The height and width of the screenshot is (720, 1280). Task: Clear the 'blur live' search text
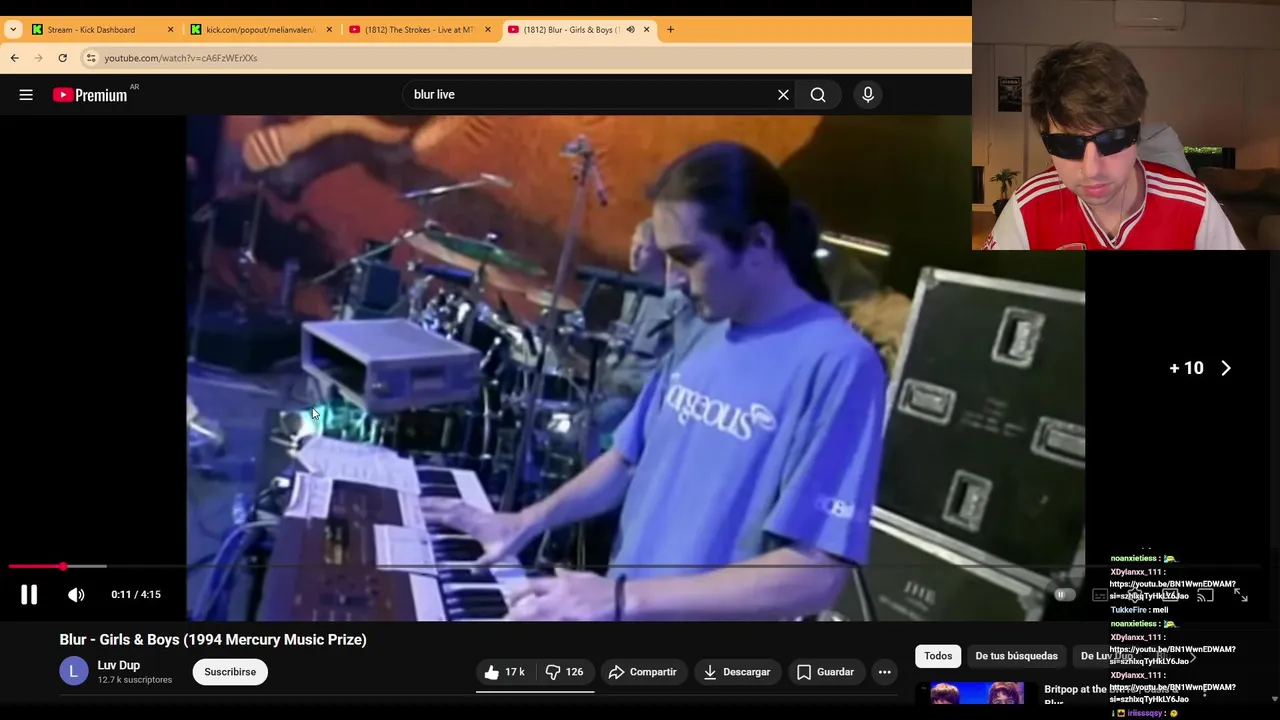click(783, 95)
